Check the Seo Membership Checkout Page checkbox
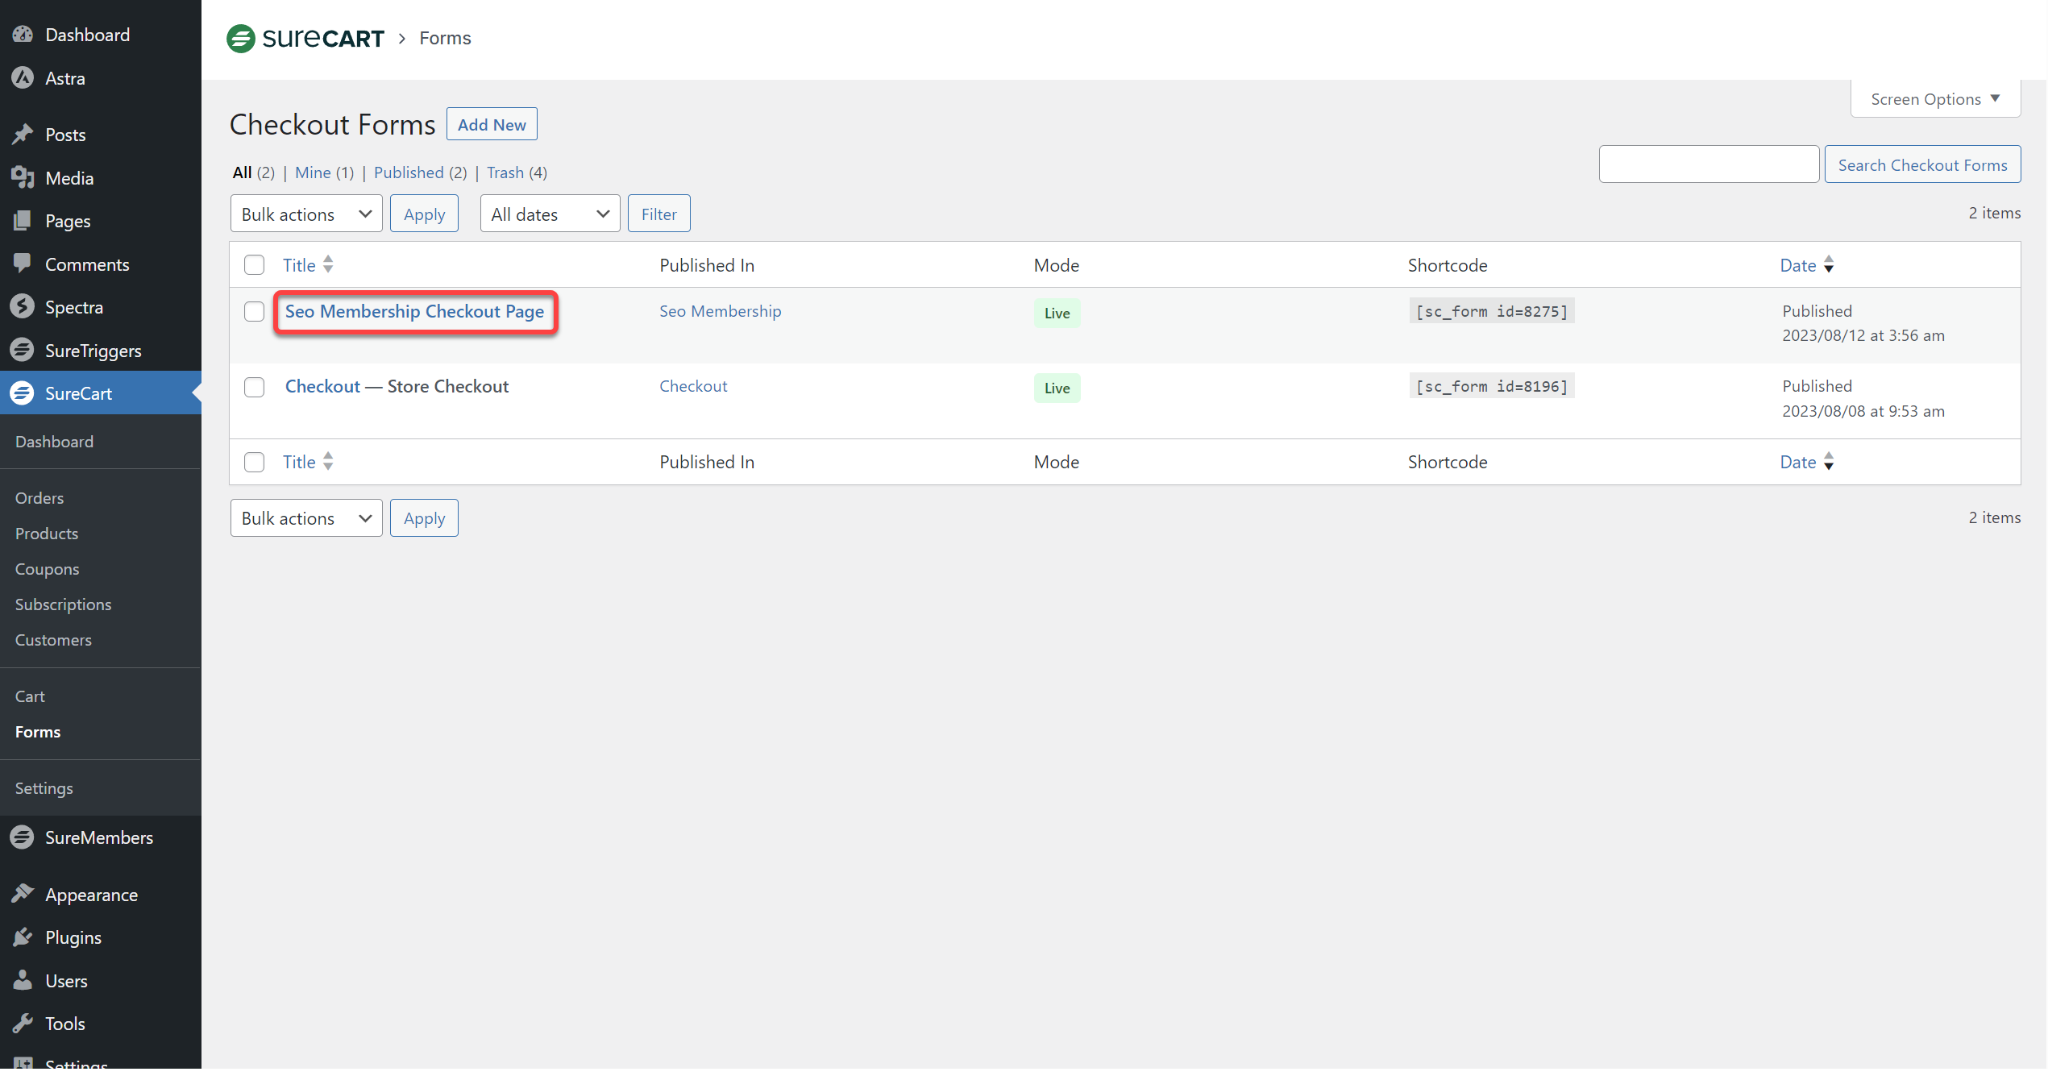Viewport: 2048px width, 1069px height. (254, 312)
